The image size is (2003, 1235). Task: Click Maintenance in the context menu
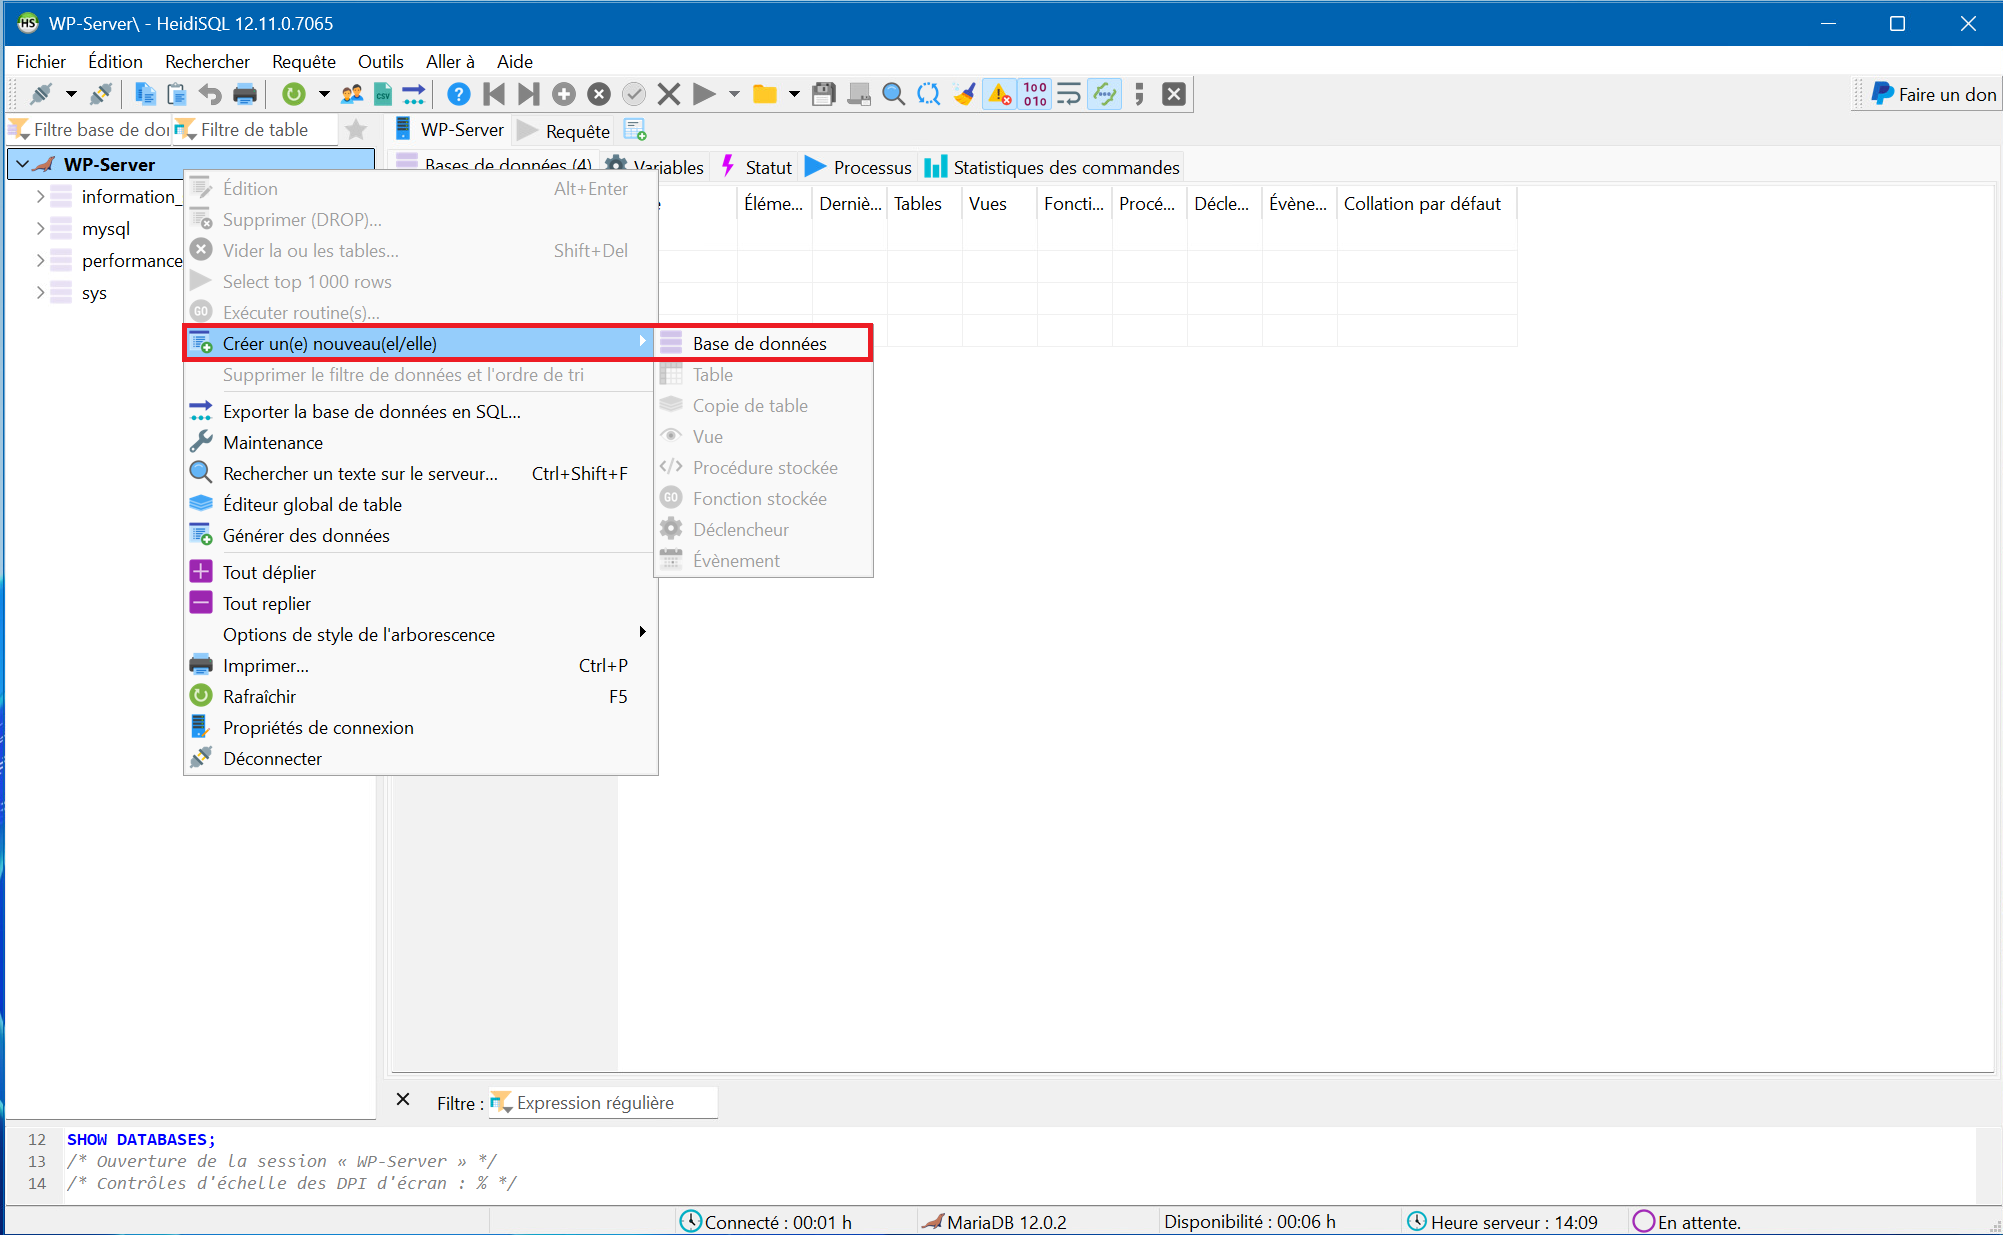click(272, 442)
